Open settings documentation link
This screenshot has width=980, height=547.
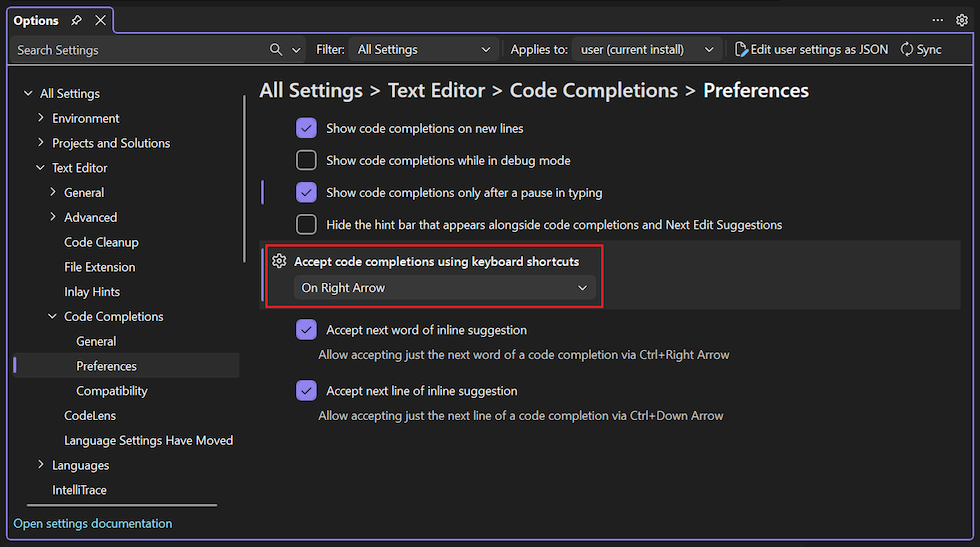(x=92, y=523)
